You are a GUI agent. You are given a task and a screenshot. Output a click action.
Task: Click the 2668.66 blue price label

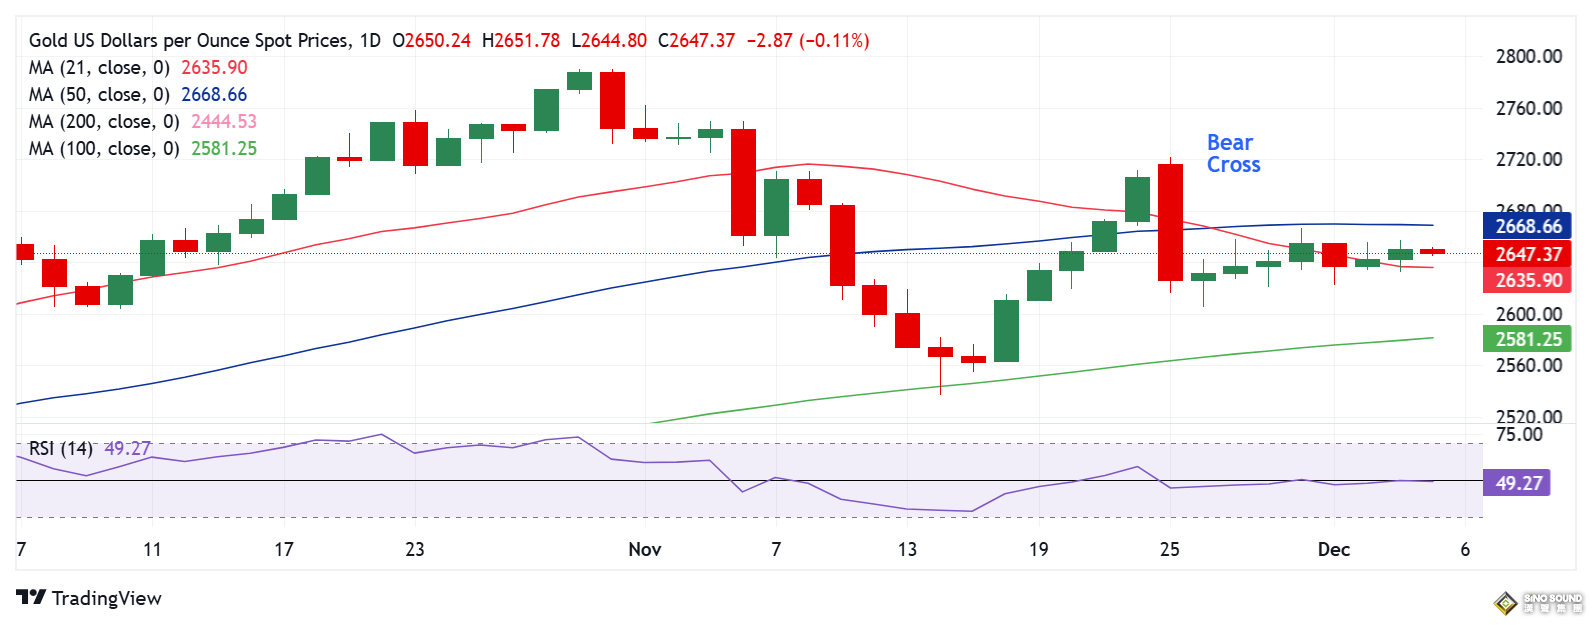[x=1527, y=227]
